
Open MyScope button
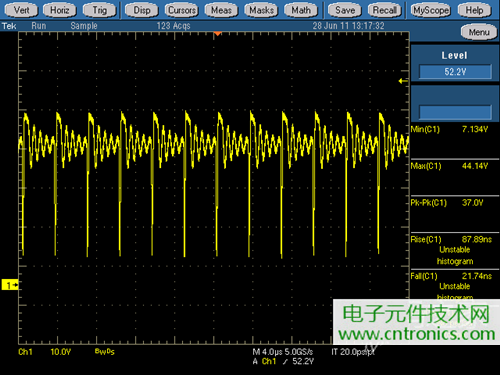431,10
